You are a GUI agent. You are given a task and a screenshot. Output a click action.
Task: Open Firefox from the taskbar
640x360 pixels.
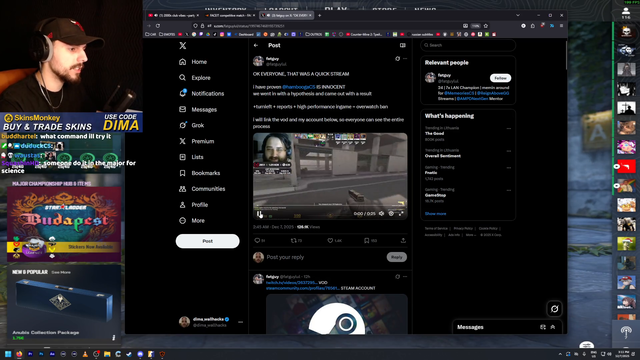(x=19, y=354)
